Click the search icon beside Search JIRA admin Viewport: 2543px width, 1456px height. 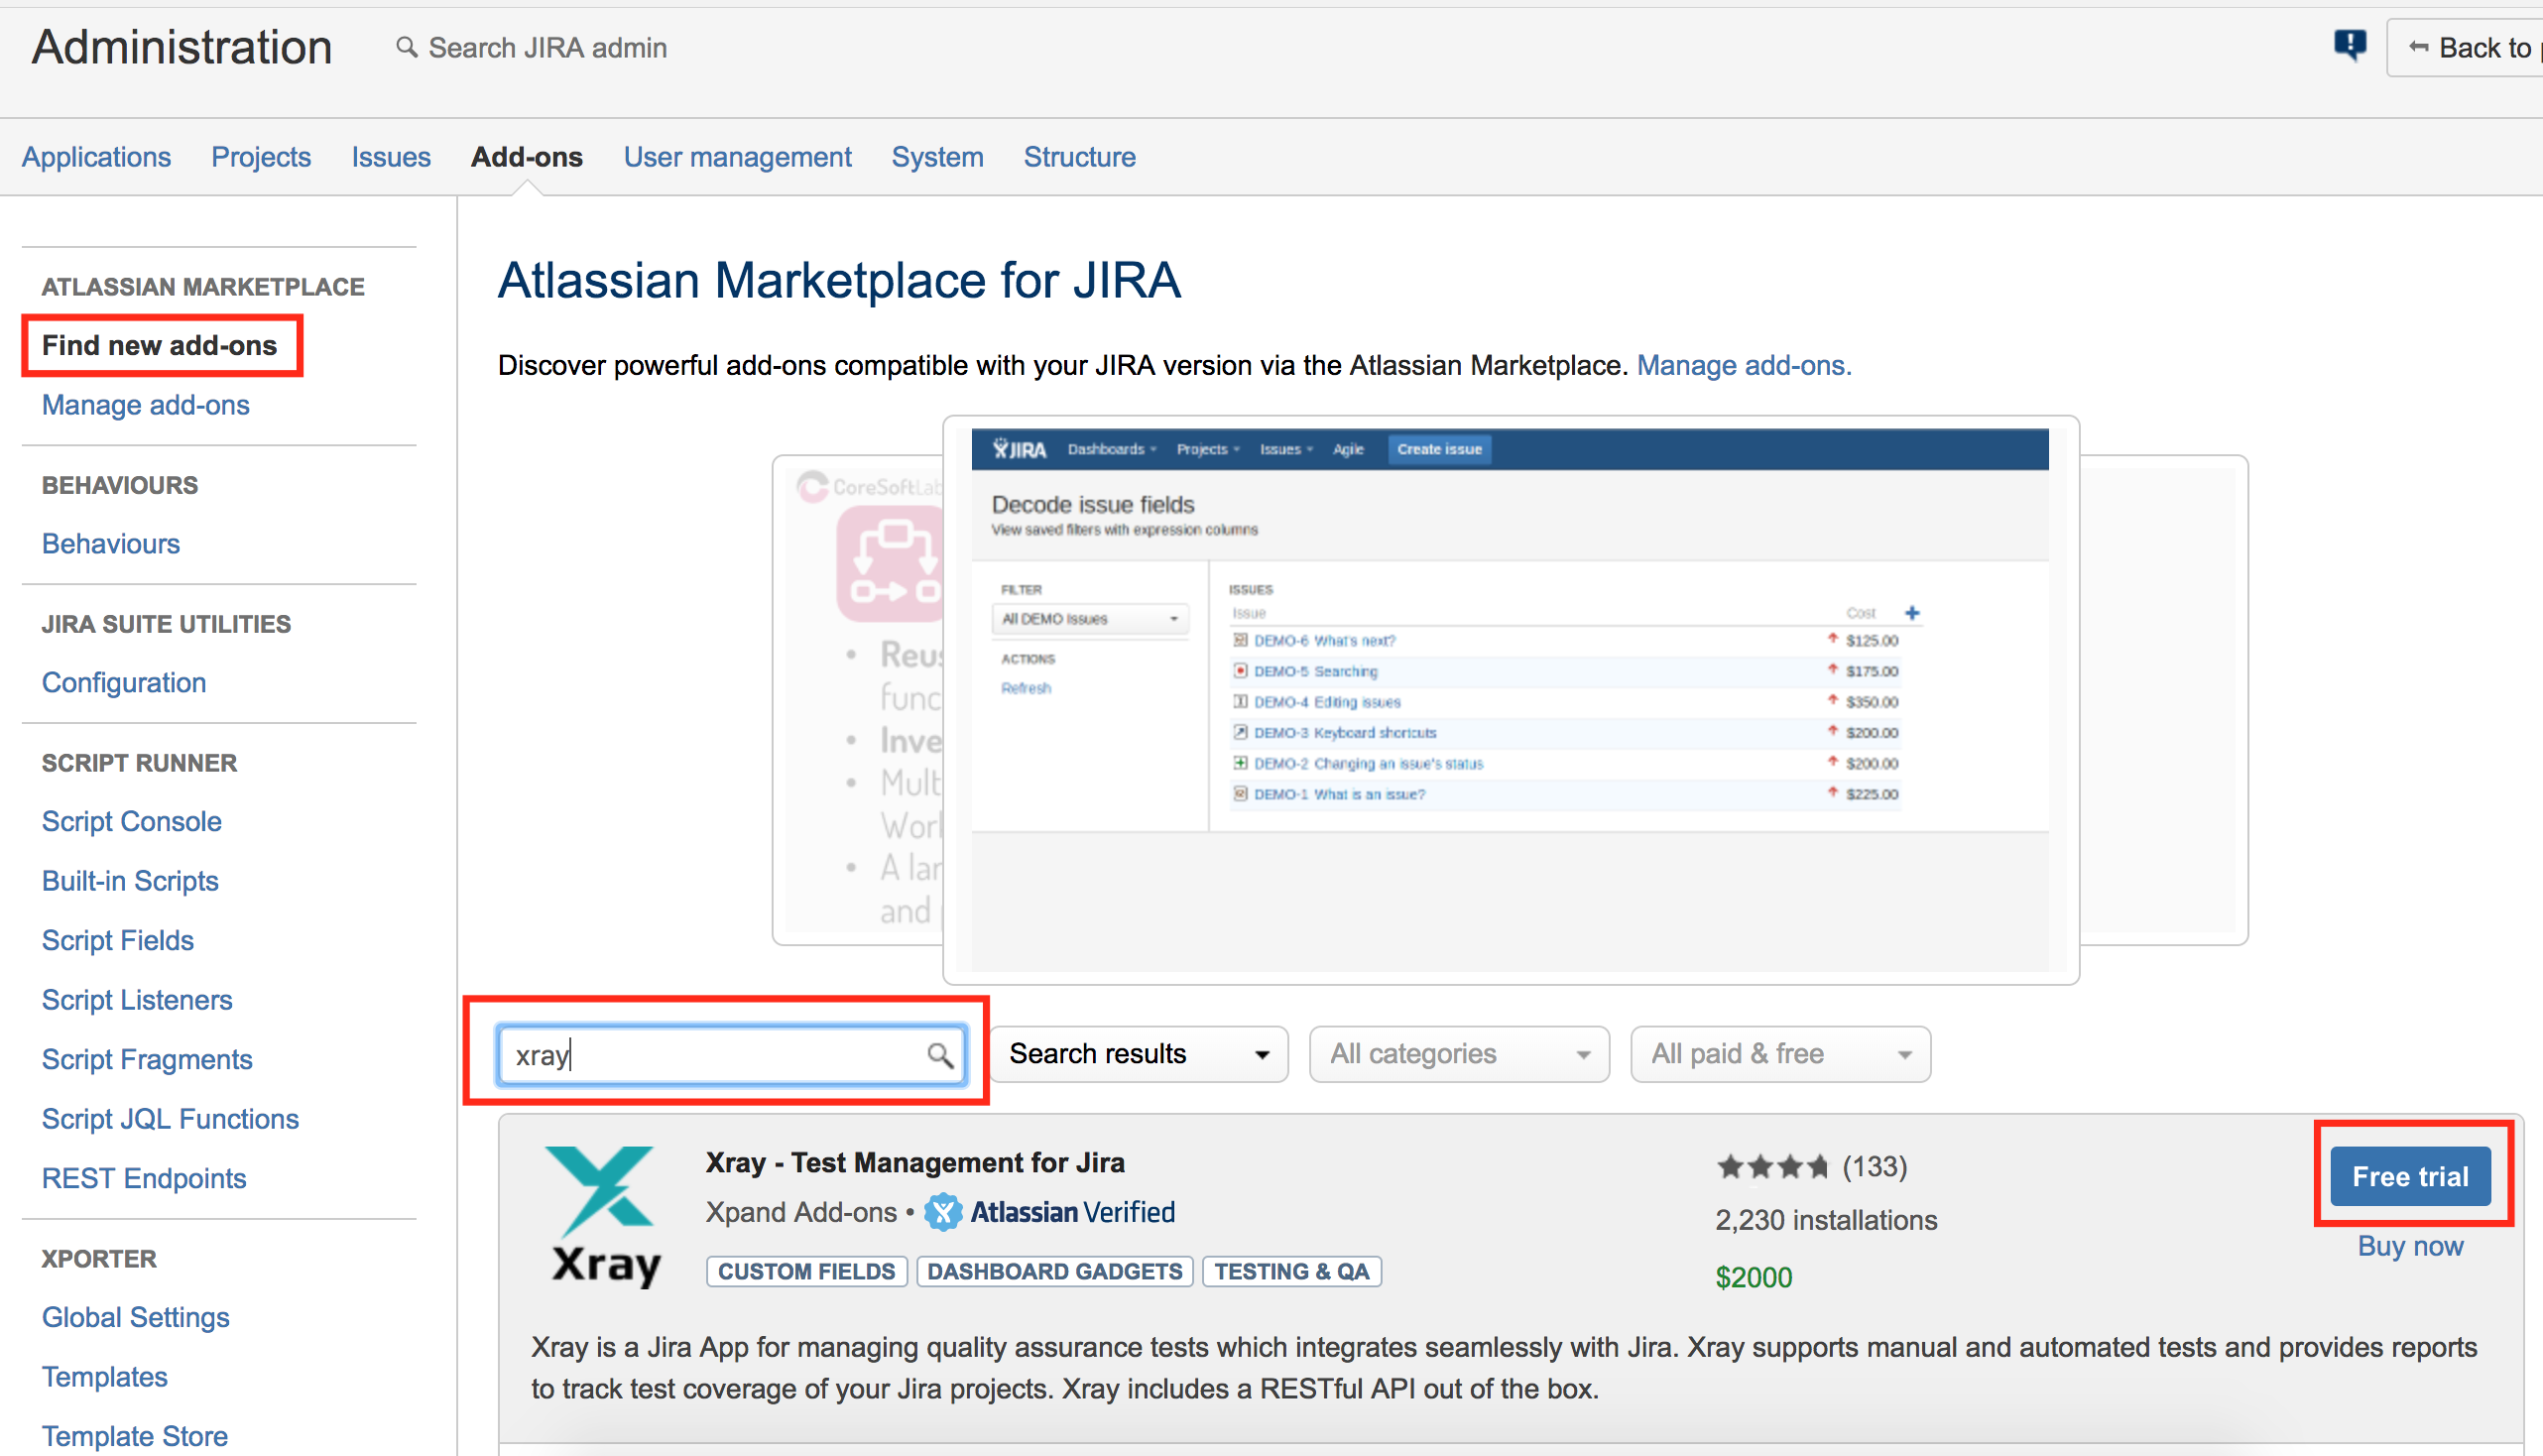pyautogui.click(x=406, y=47)
